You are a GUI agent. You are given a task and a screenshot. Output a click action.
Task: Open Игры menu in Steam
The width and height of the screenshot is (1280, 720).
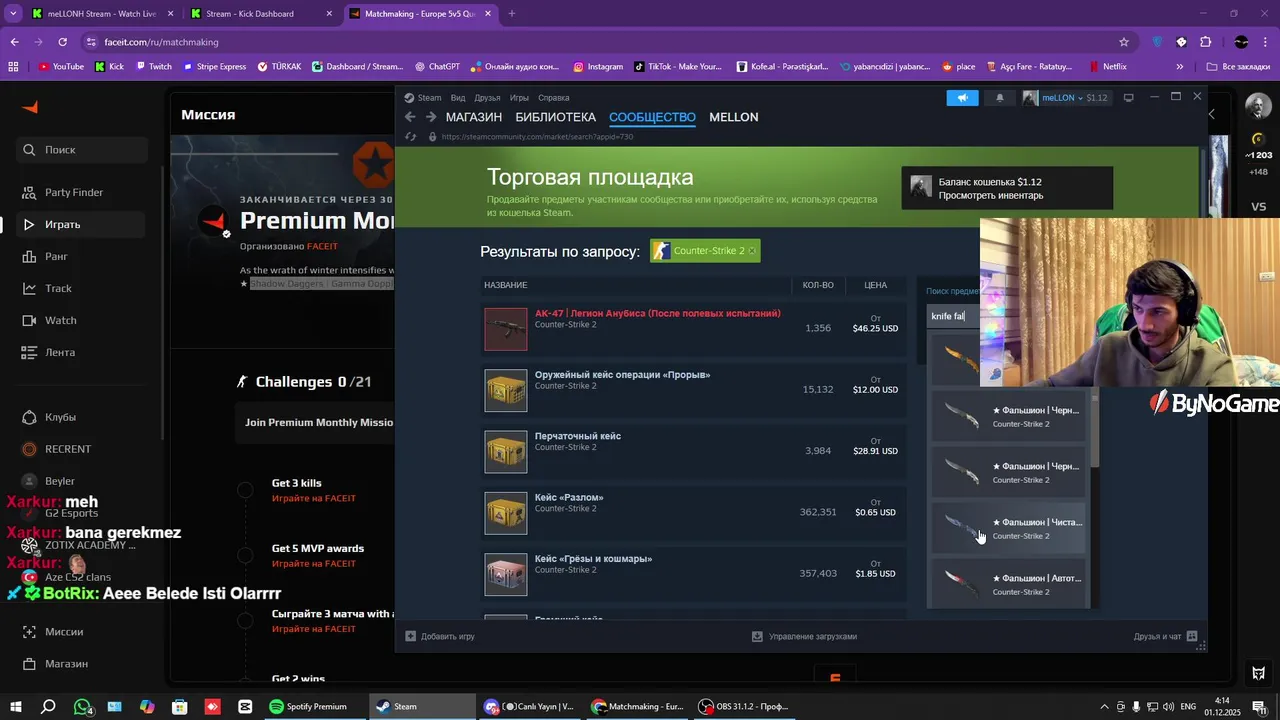pyautogui.click(x=519, y=98)
